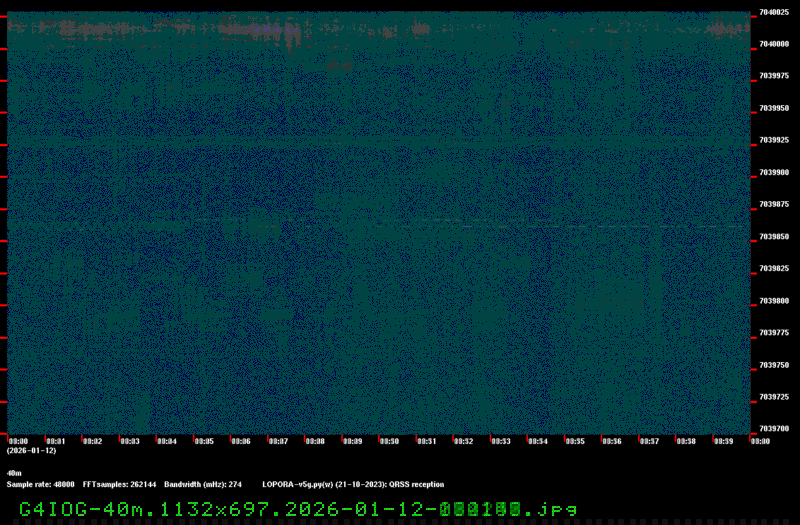Click the Sample rate: 48000 text

pos(41,484)
